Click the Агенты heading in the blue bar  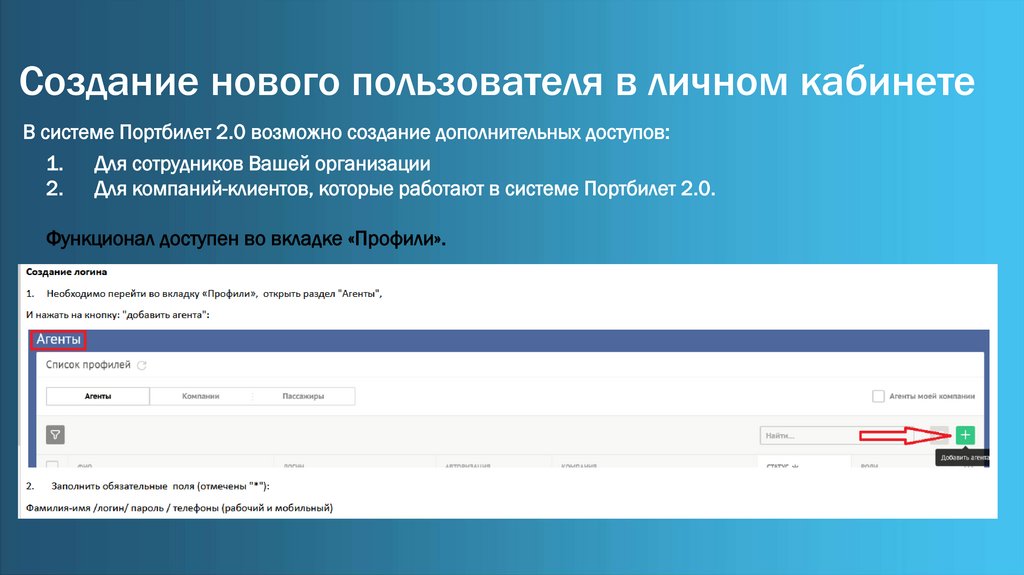[58, 339]
